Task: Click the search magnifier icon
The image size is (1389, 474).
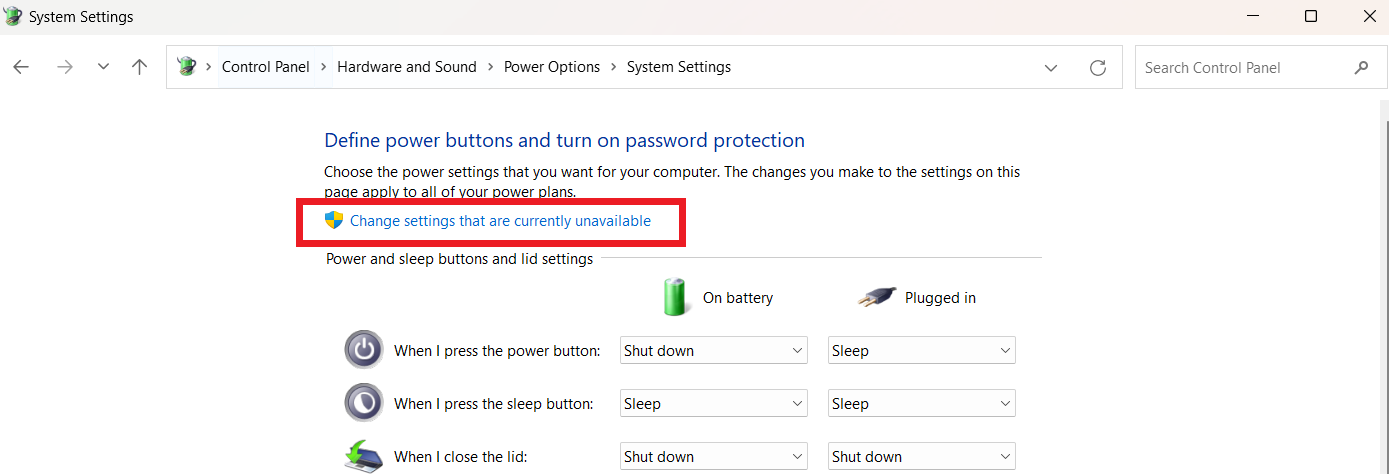Action: click(x=1361, y=67)
